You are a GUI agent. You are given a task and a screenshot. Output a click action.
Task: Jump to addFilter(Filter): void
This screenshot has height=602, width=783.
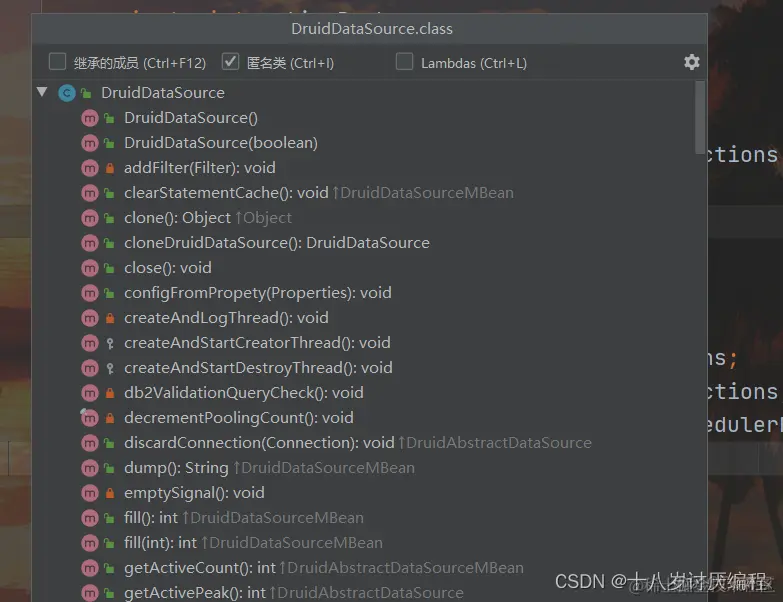click(200, 168)
